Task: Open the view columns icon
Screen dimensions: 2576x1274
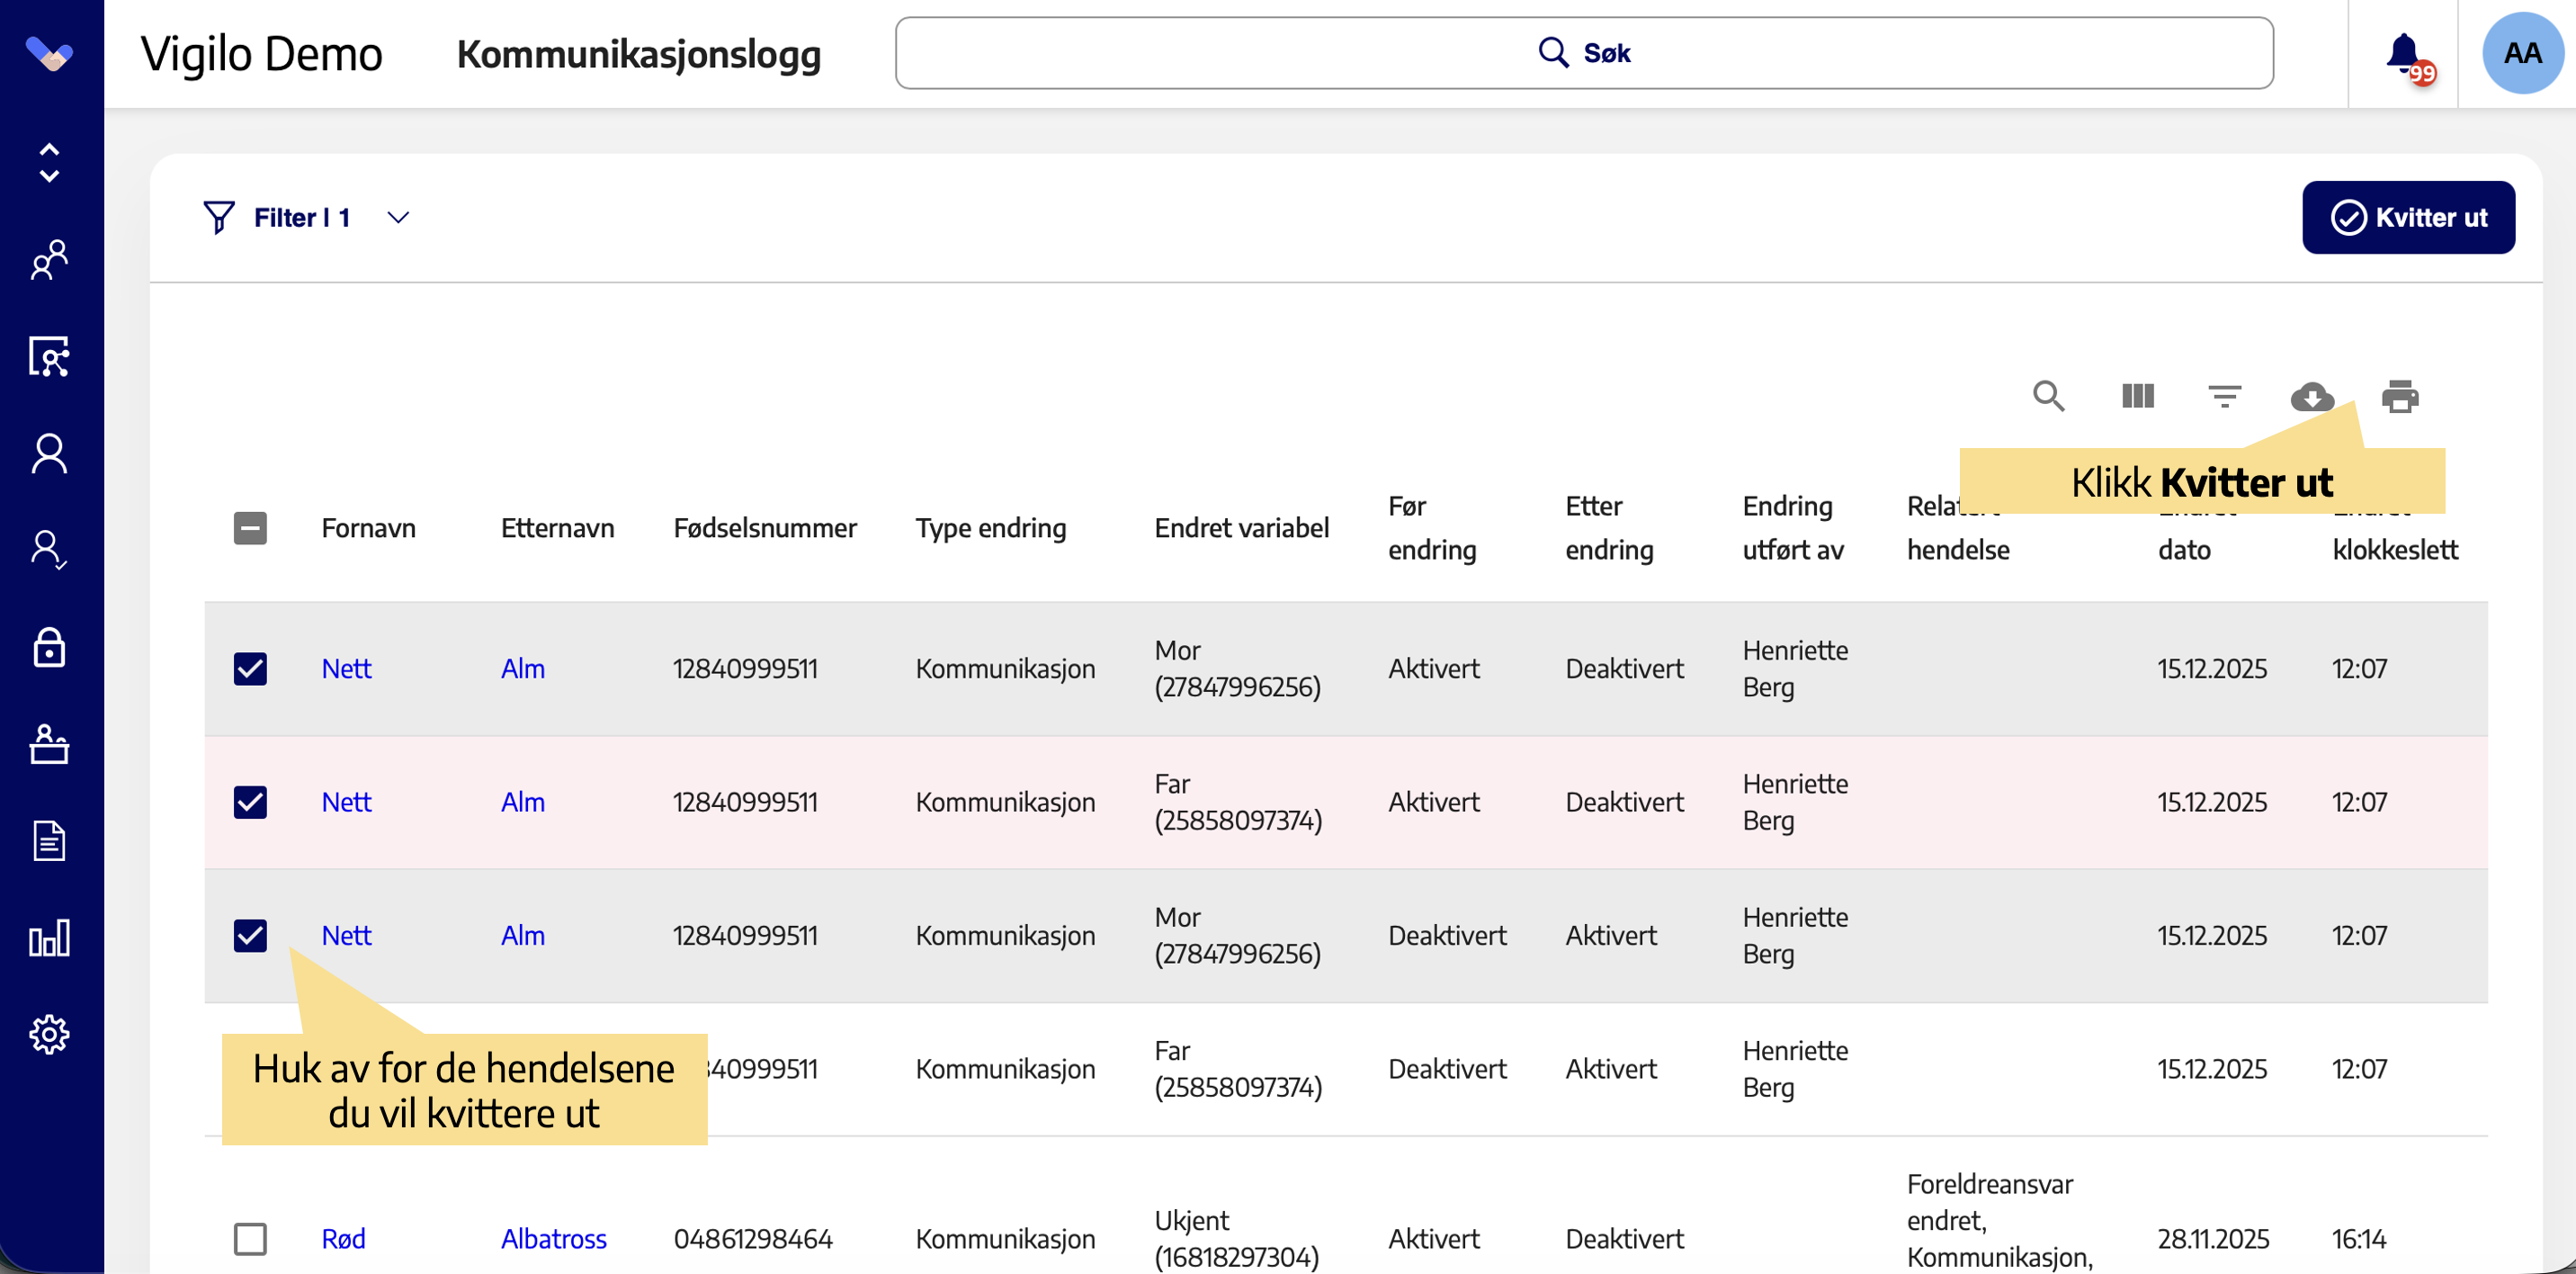Action: (x=2138, y=396)
